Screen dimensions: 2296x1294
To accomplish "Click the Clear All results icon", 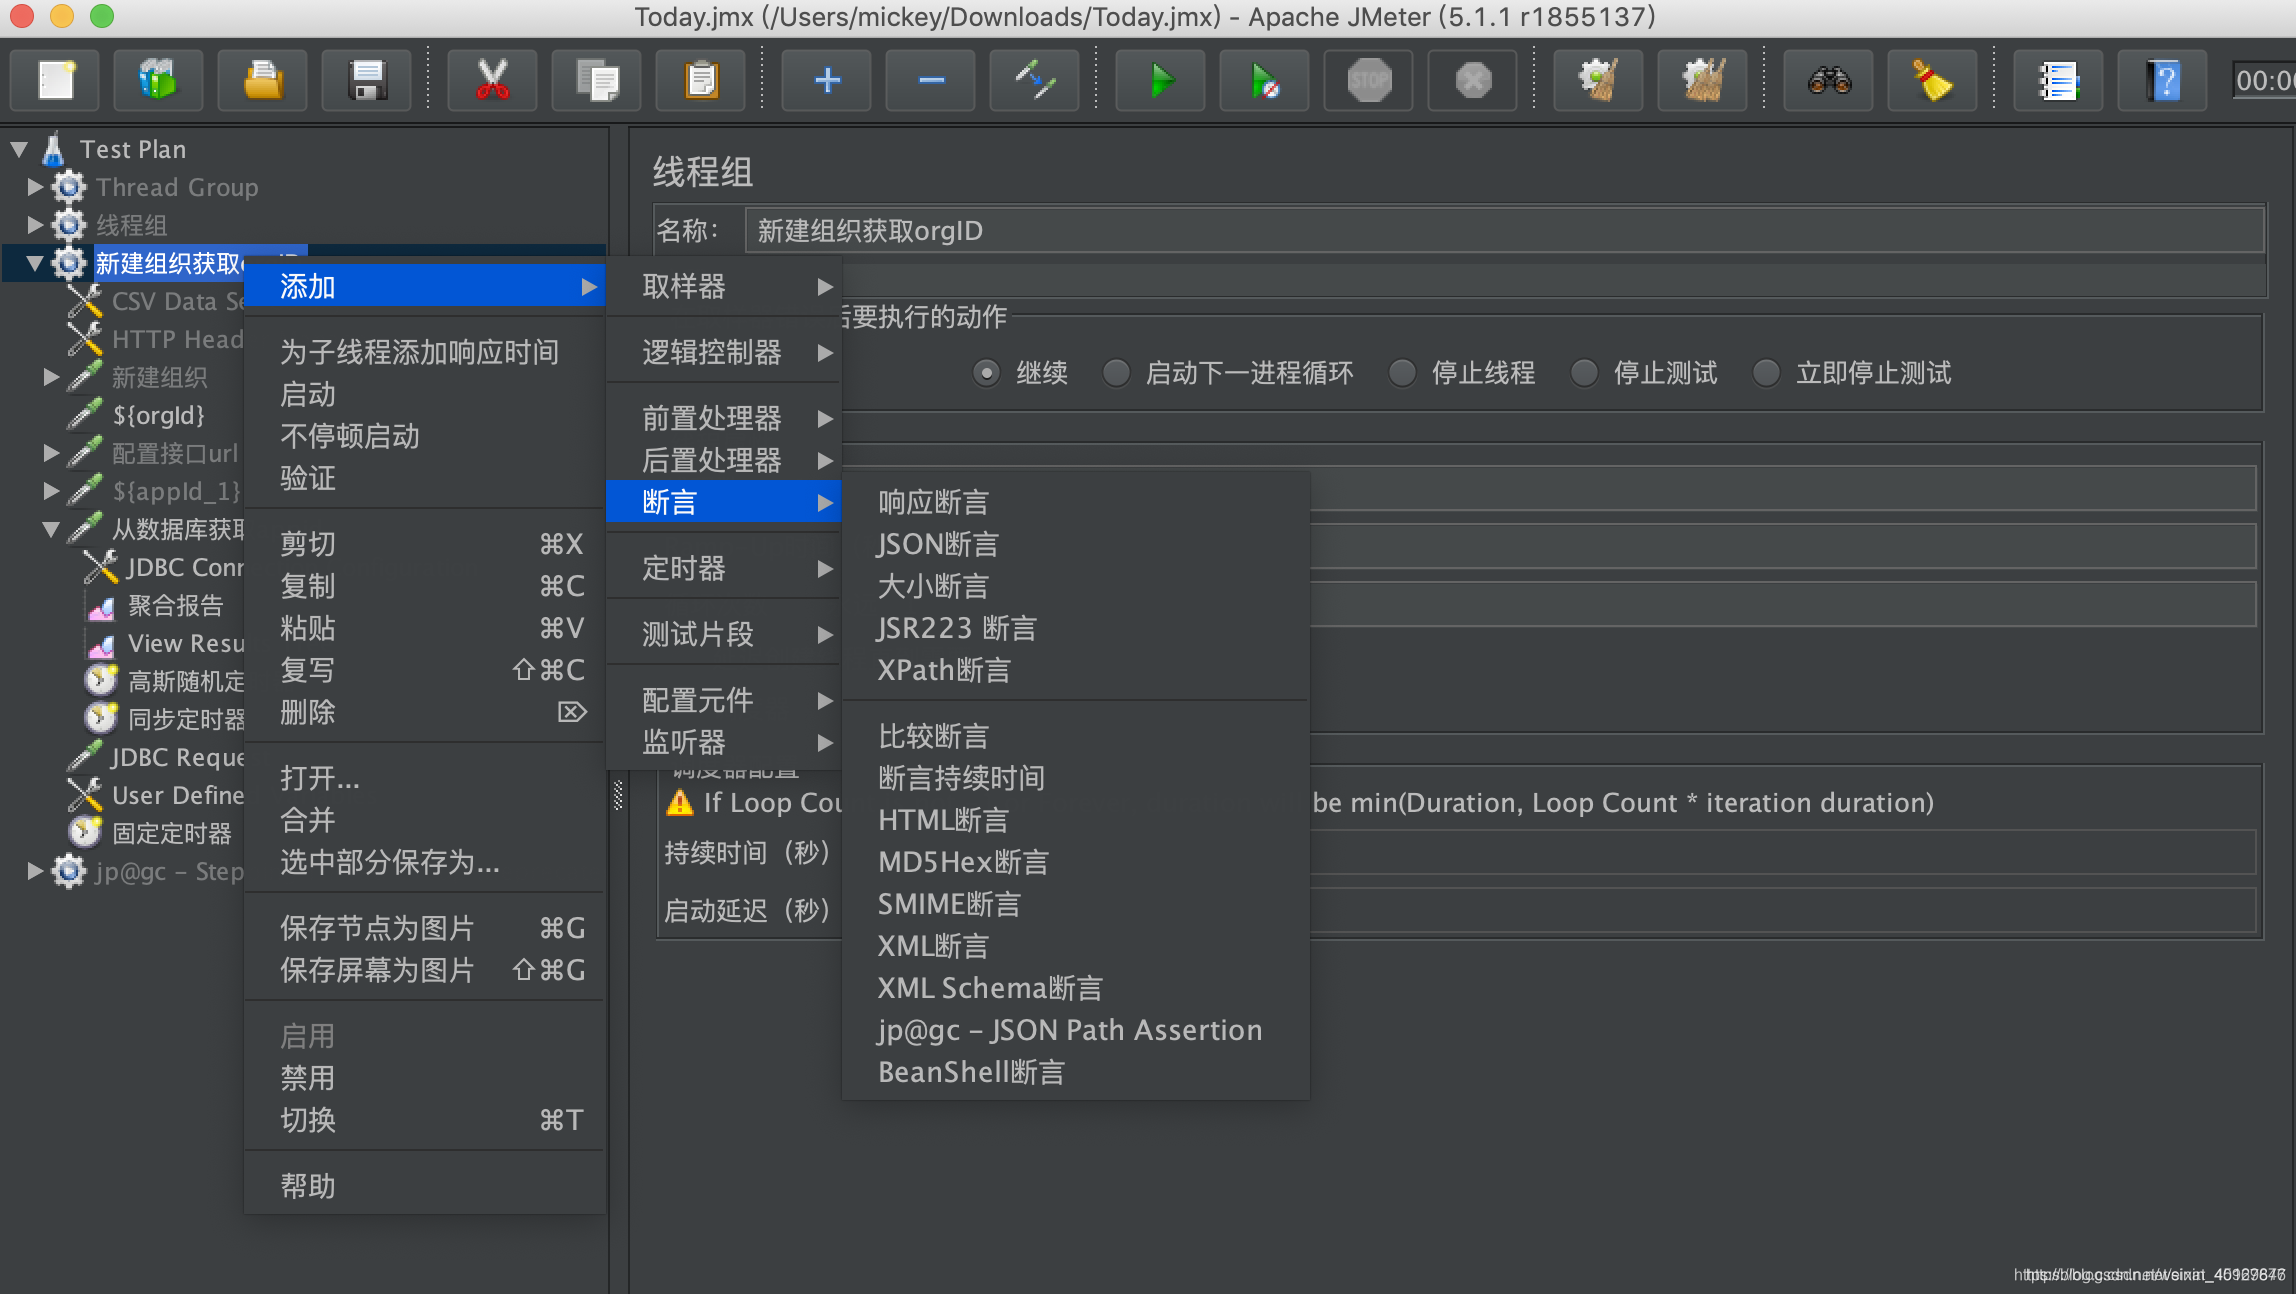I will tap(1702, 80).
